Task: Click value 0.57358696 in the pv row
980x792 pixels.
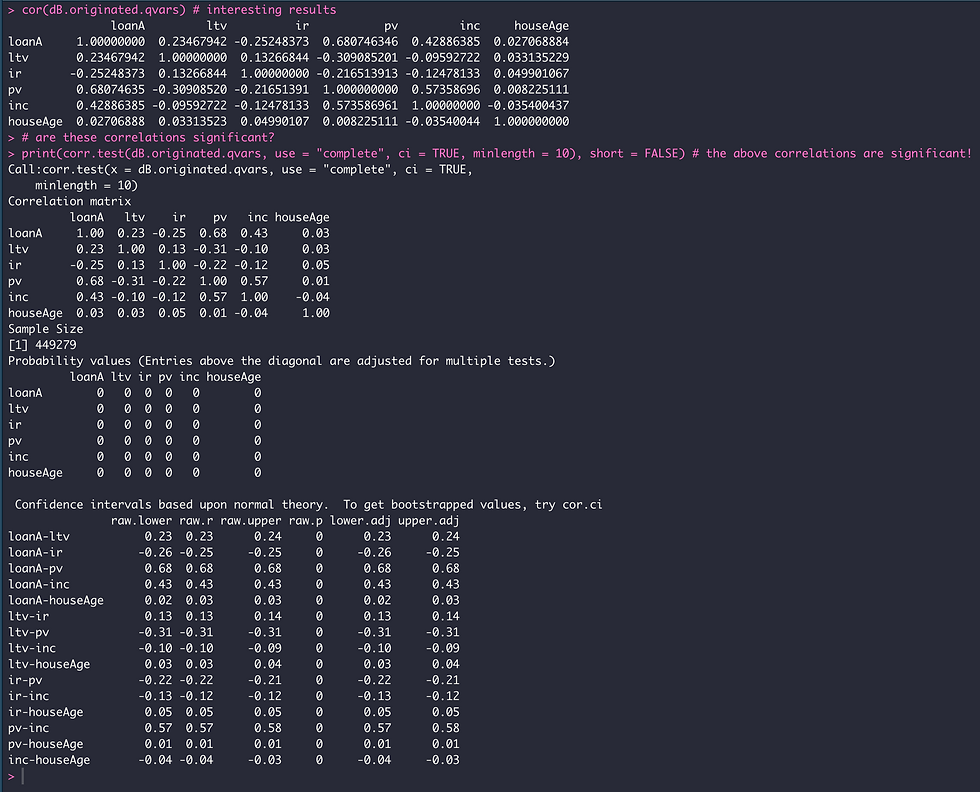Action: click(446, 89)
